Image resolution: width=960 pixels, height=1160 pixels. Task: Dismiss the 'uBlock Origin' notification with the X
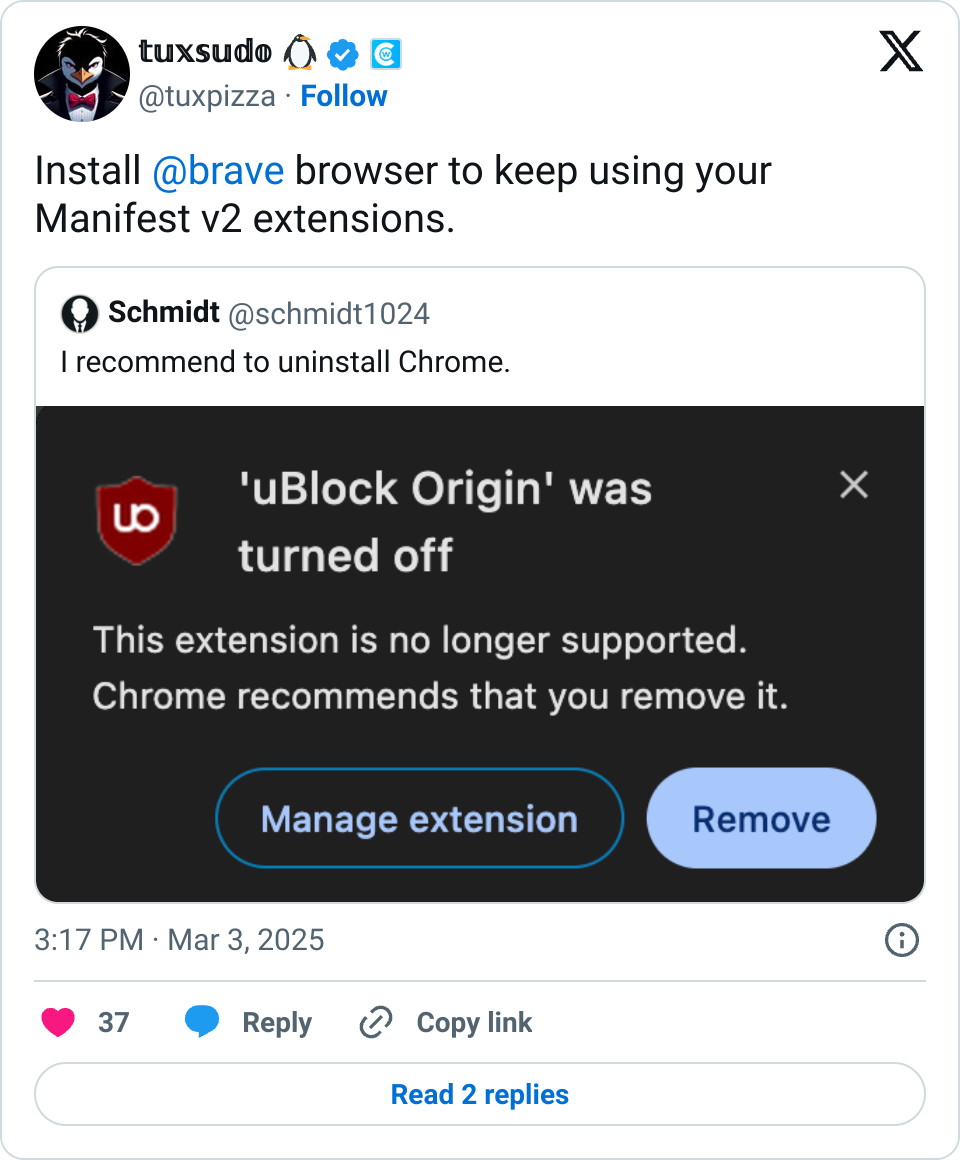click(854, 485)
